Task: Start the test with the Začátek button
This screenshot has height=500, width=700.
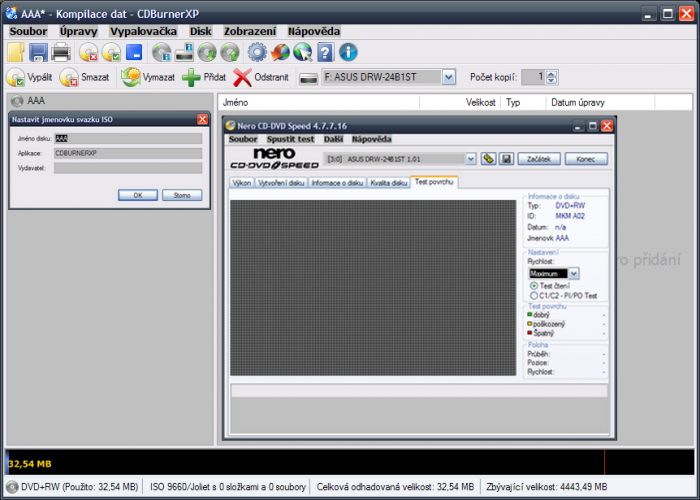Action: 539,158
